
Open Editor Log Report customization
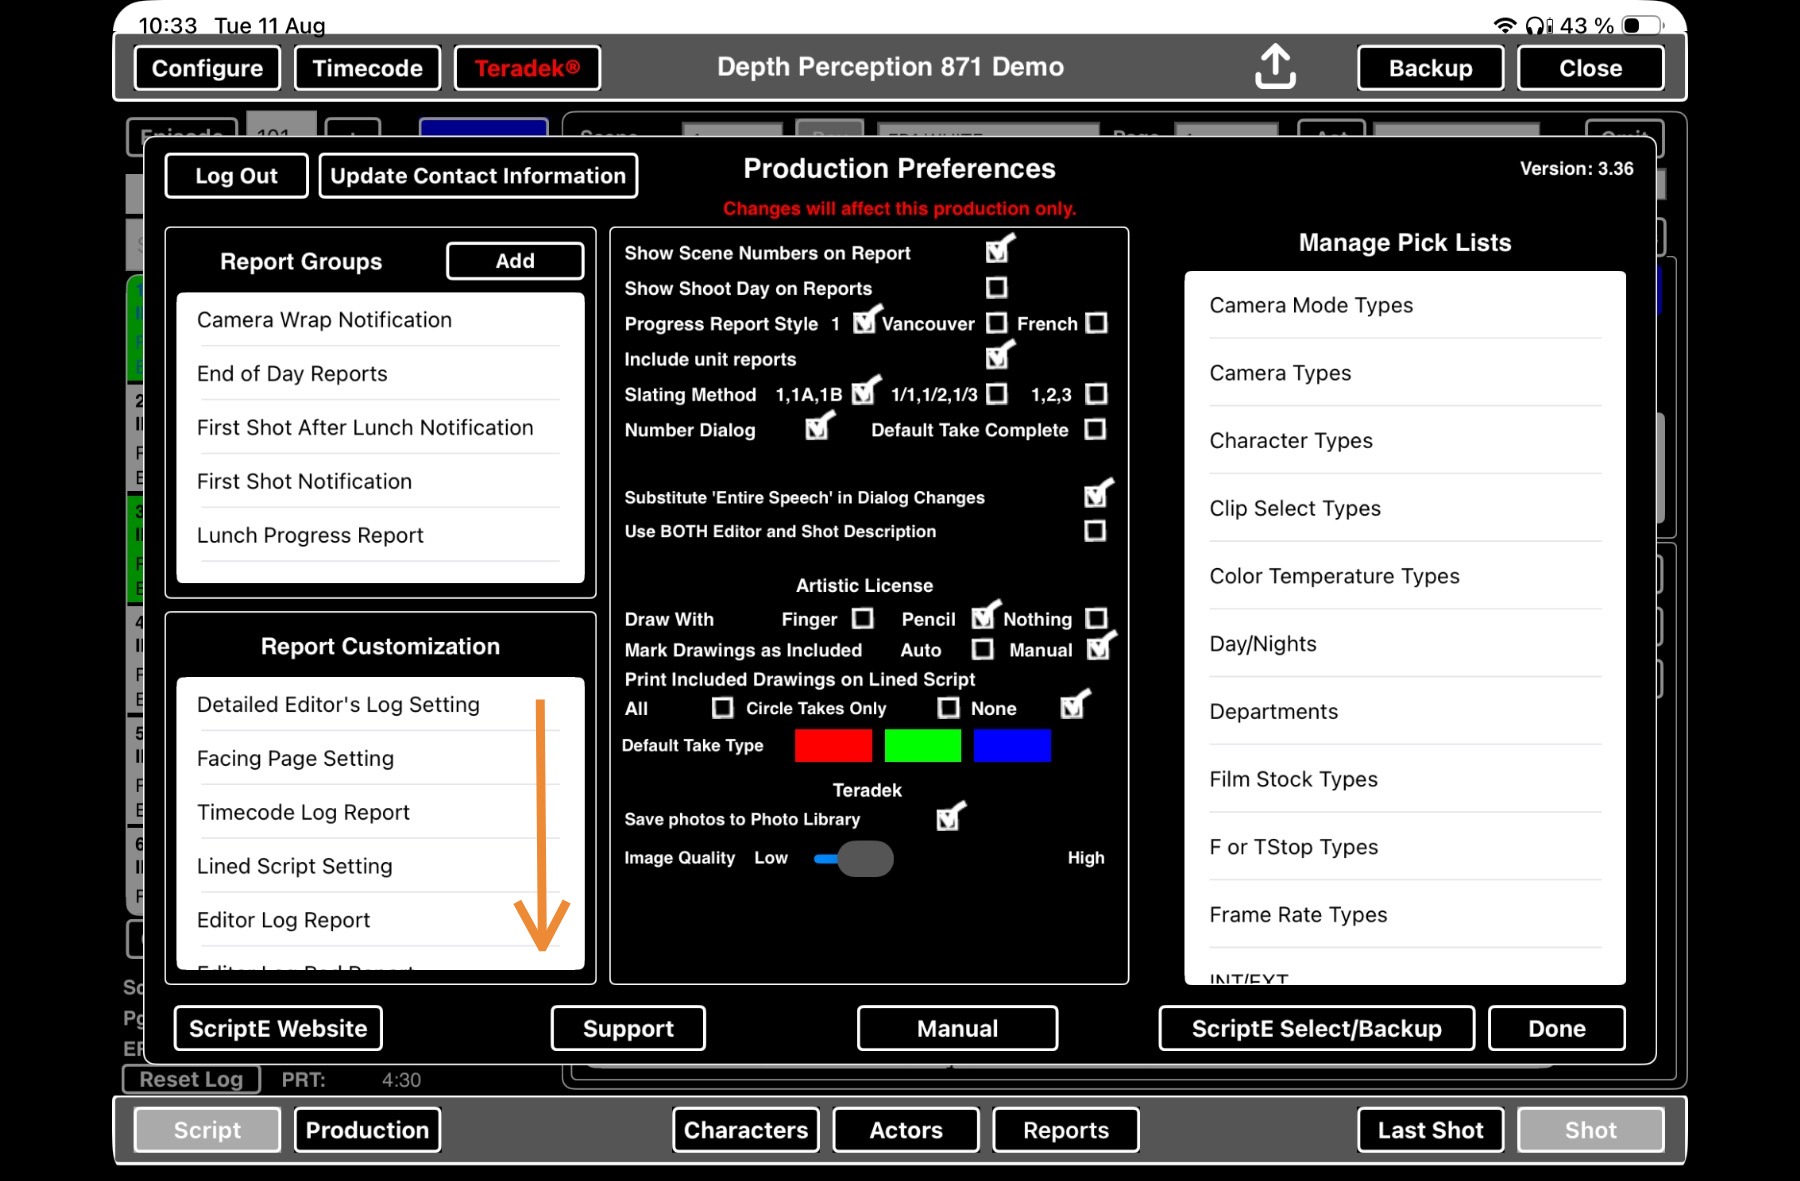[x=380, y=921]
